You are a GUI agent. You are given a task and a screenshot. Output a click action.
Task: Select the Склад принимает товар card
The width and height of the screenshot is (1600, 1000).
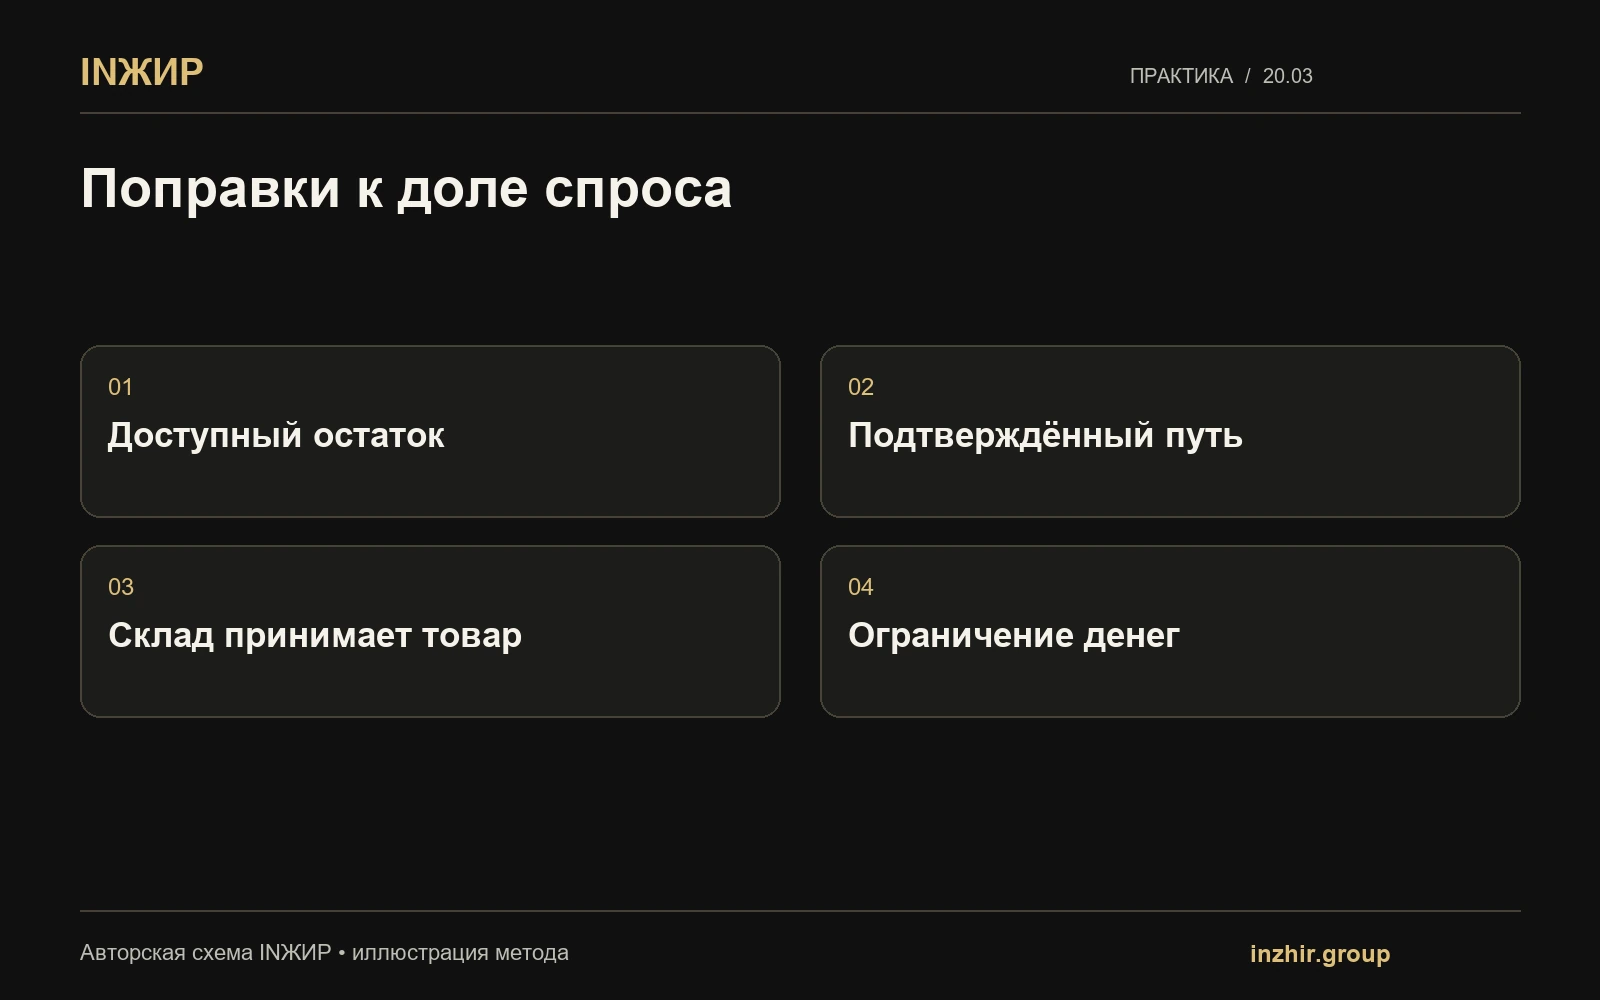(x=430, y=631)
